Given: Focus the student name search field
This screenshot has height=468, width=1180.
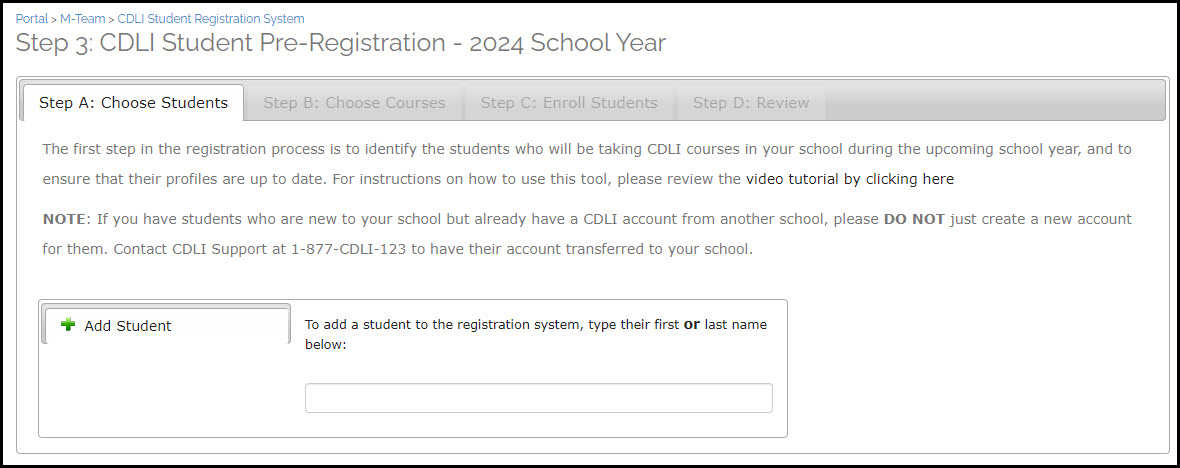Looking at the screenshot, I should click(x=539, y=398).
